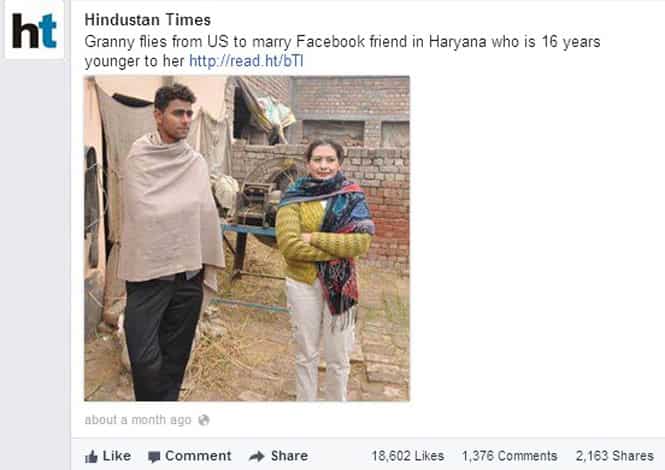Click the speech bubble Comment icon
Viewport: 665px width, 470px height.
pyautogui.click(x=154, y=457)
